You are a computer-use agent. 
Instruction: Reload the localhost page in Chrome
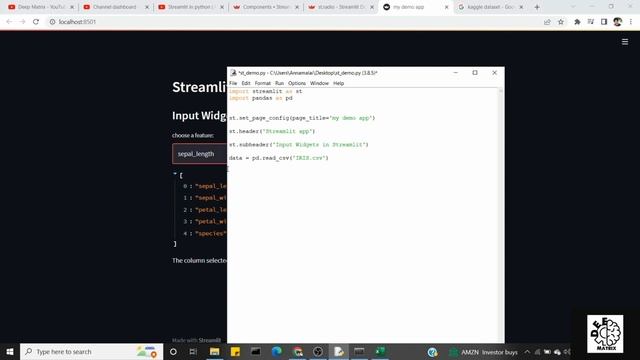pos(36,22)
